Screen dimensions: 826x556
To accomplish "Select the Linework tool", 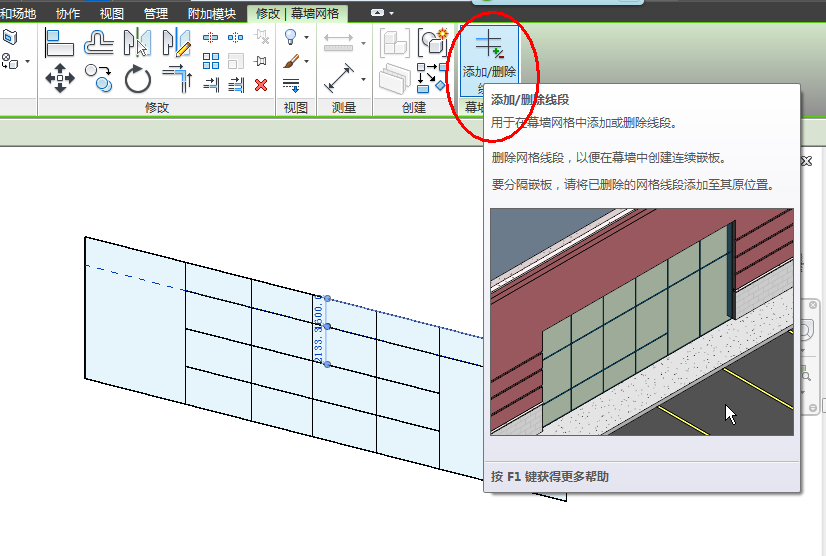I will (x=291, y=85).
